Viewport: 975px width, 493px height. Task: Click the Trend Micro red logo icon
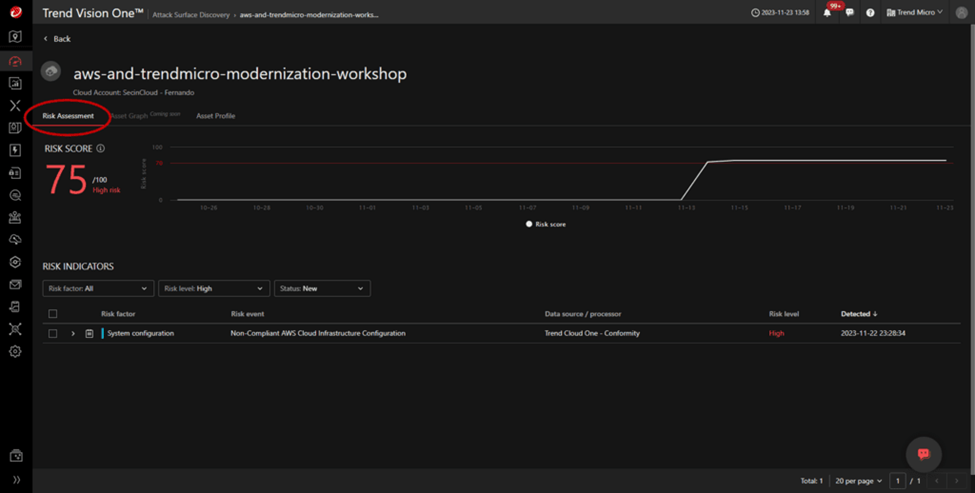click(16, 12)
